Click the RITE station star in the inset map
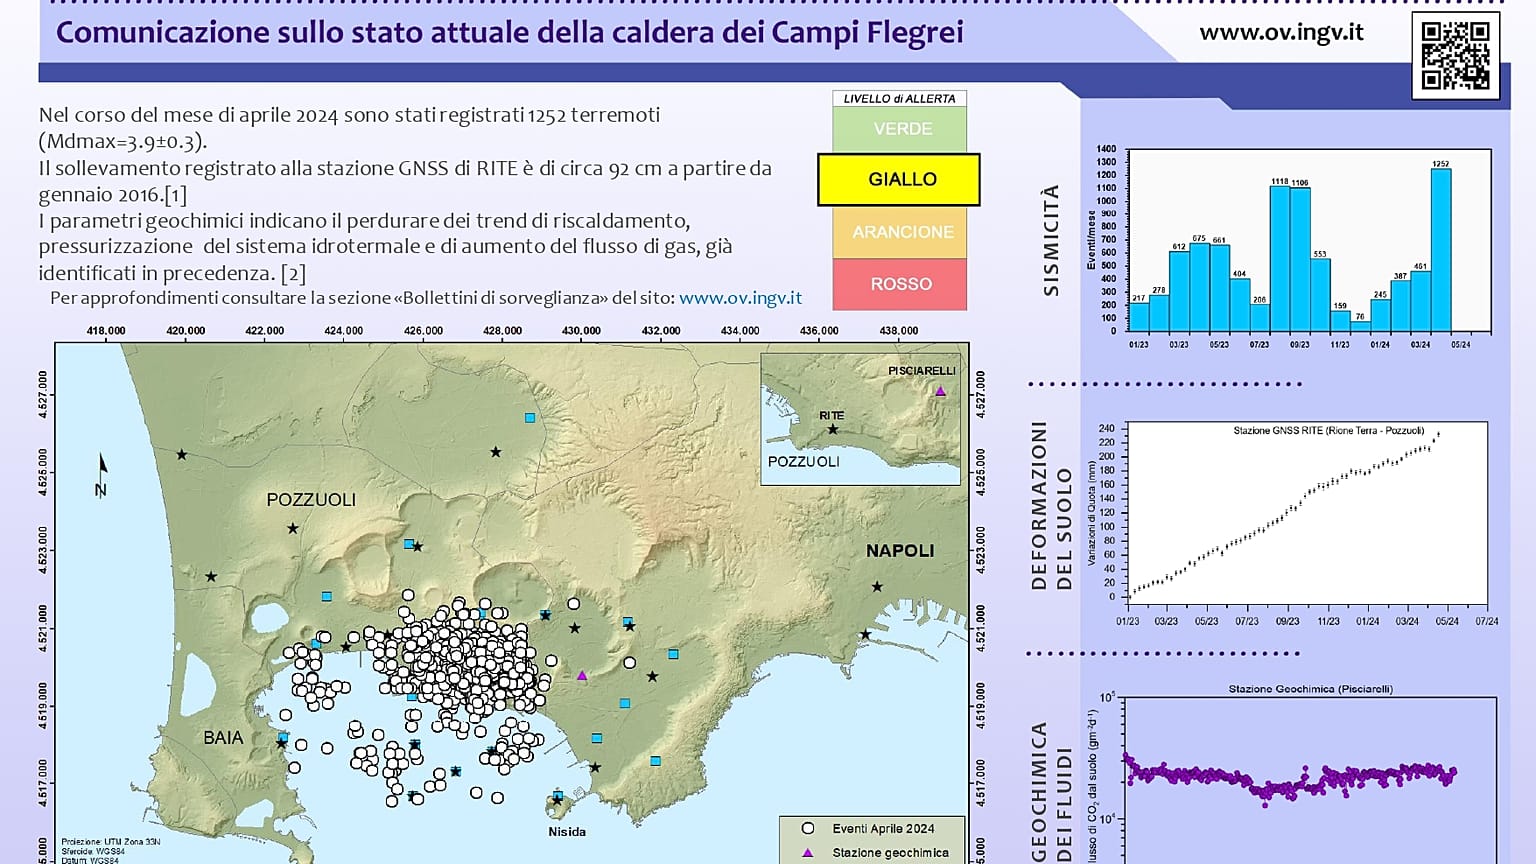 coord(833,430)
